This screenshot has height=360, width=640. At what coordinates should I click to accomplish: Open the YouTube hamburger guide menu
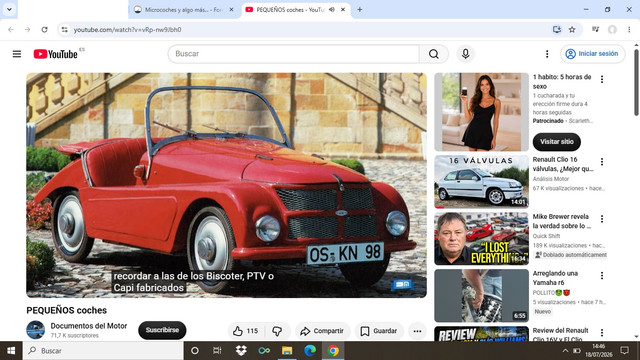[17, 54]
